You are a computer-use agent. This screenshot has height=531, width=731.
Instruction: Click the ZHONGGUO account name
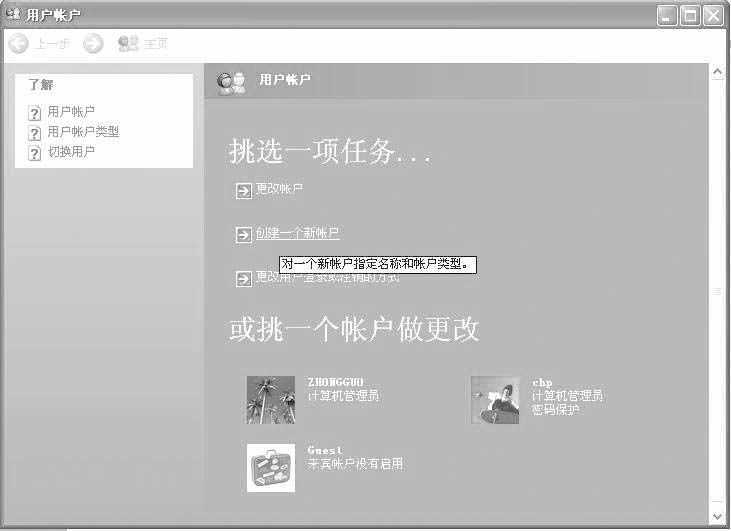[x=338, y=382]
